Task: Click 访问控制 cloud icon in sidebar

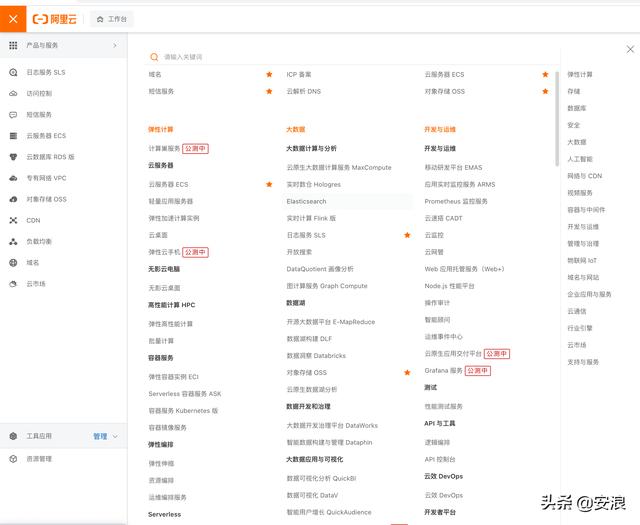Action: 13,93
